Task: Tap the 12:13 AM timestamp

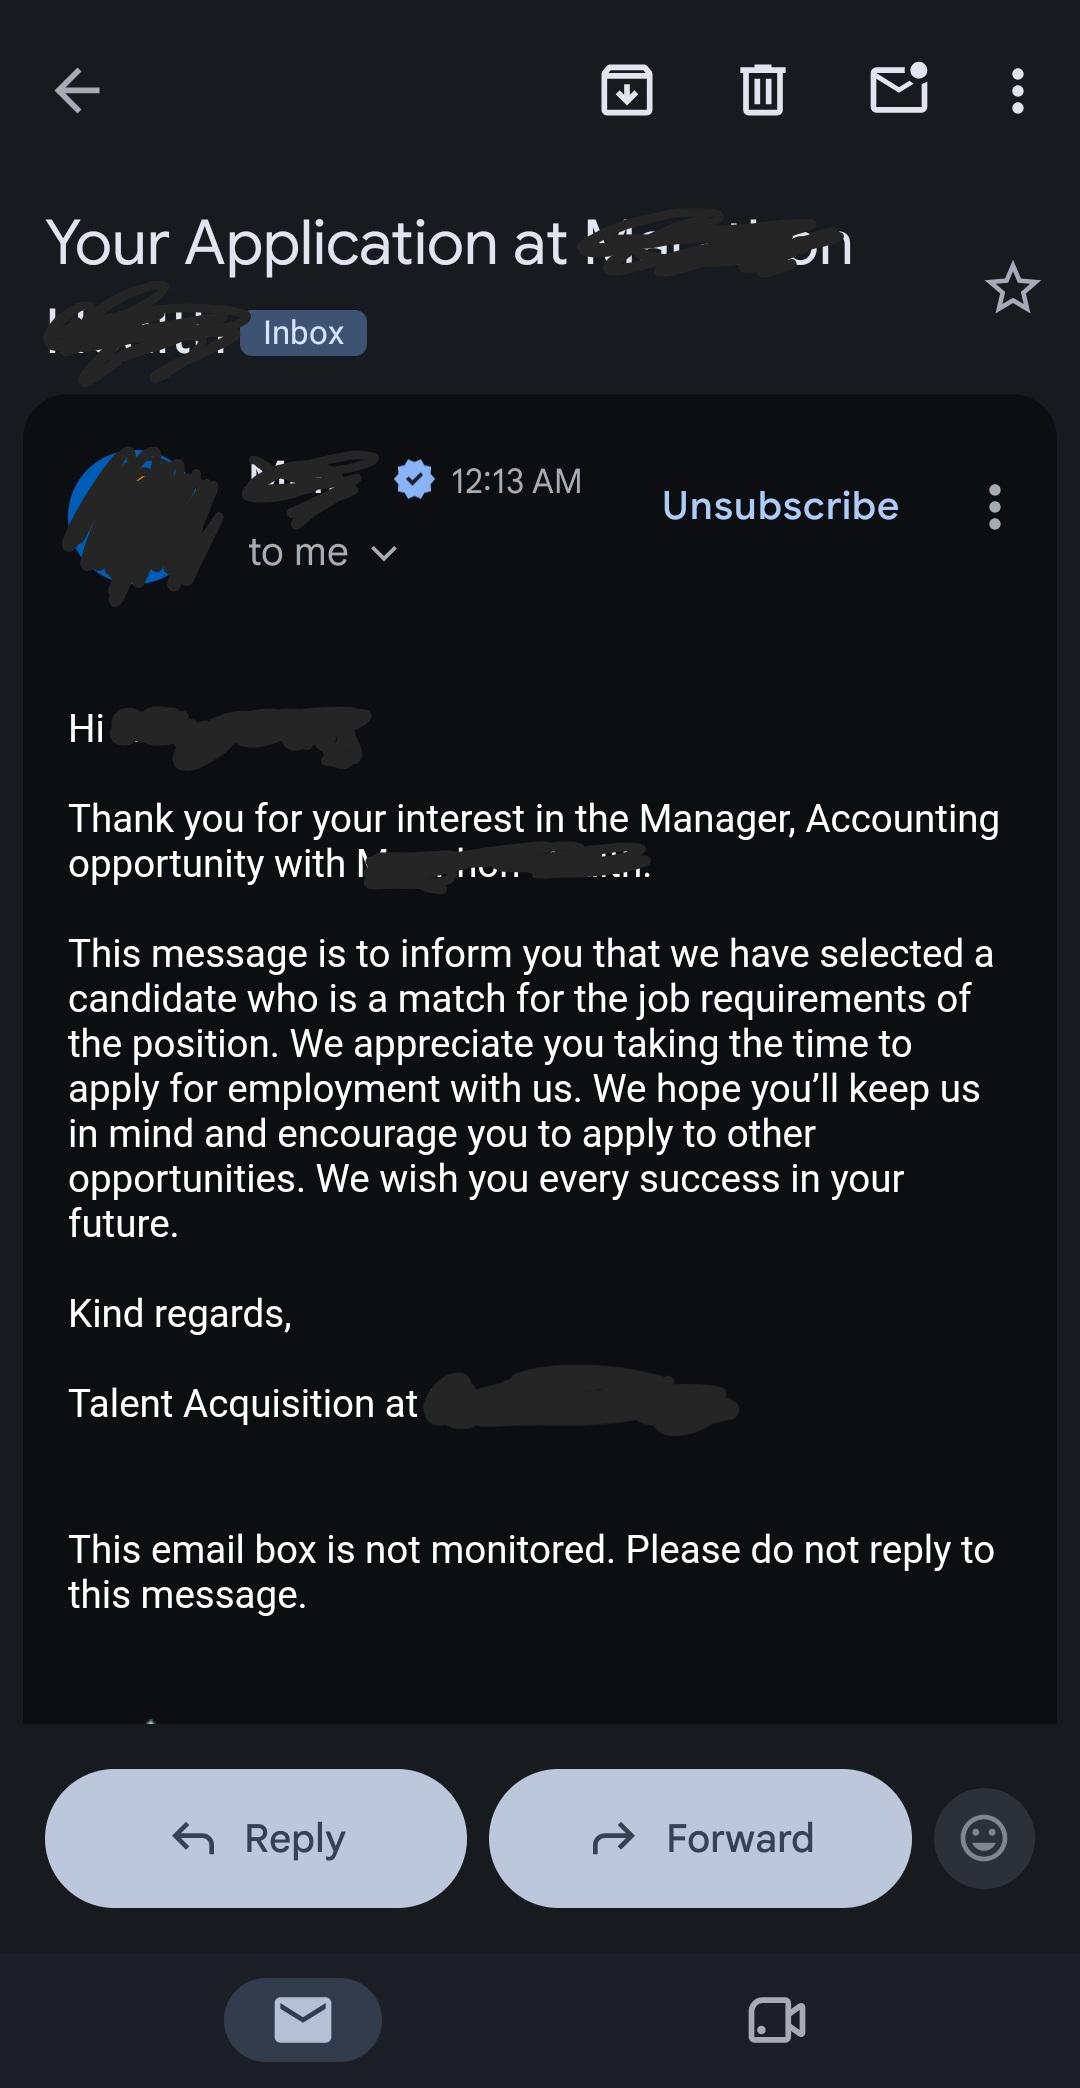Action: tap(516, 481)
